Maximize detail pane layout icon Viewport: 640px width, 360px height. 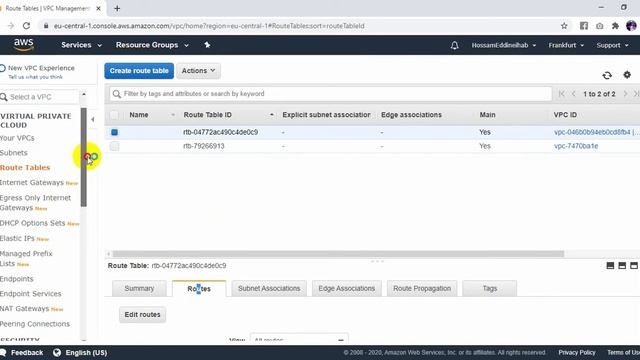634,266
